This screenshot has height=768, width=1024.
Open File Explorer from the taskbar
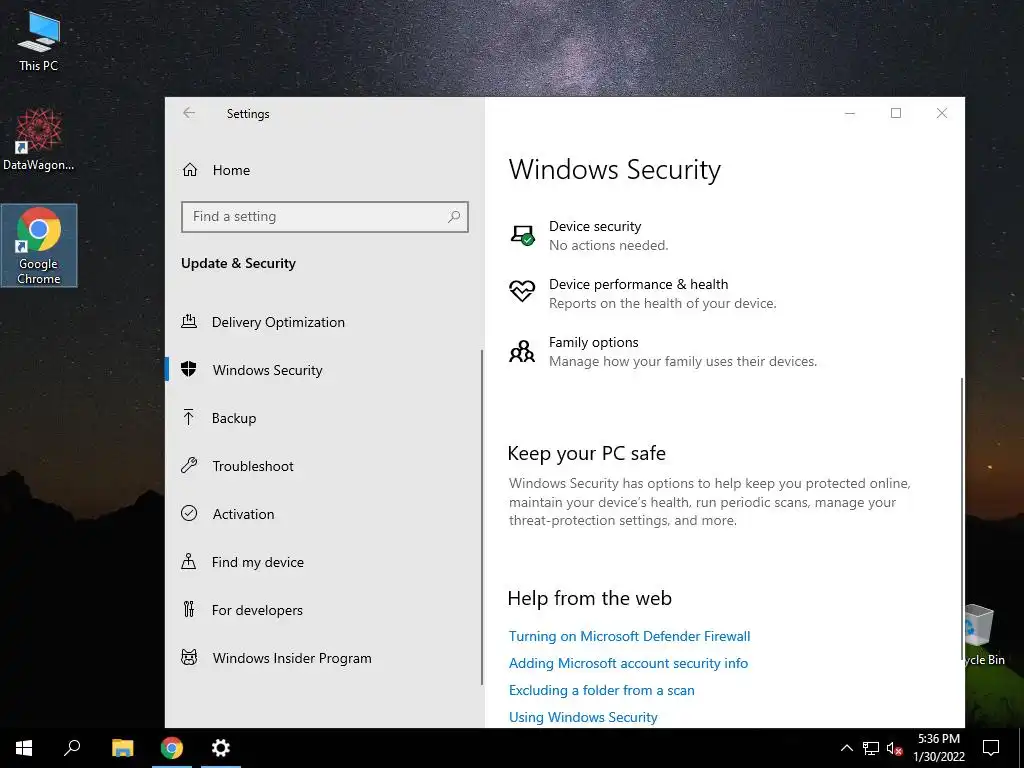coord(122,748)
